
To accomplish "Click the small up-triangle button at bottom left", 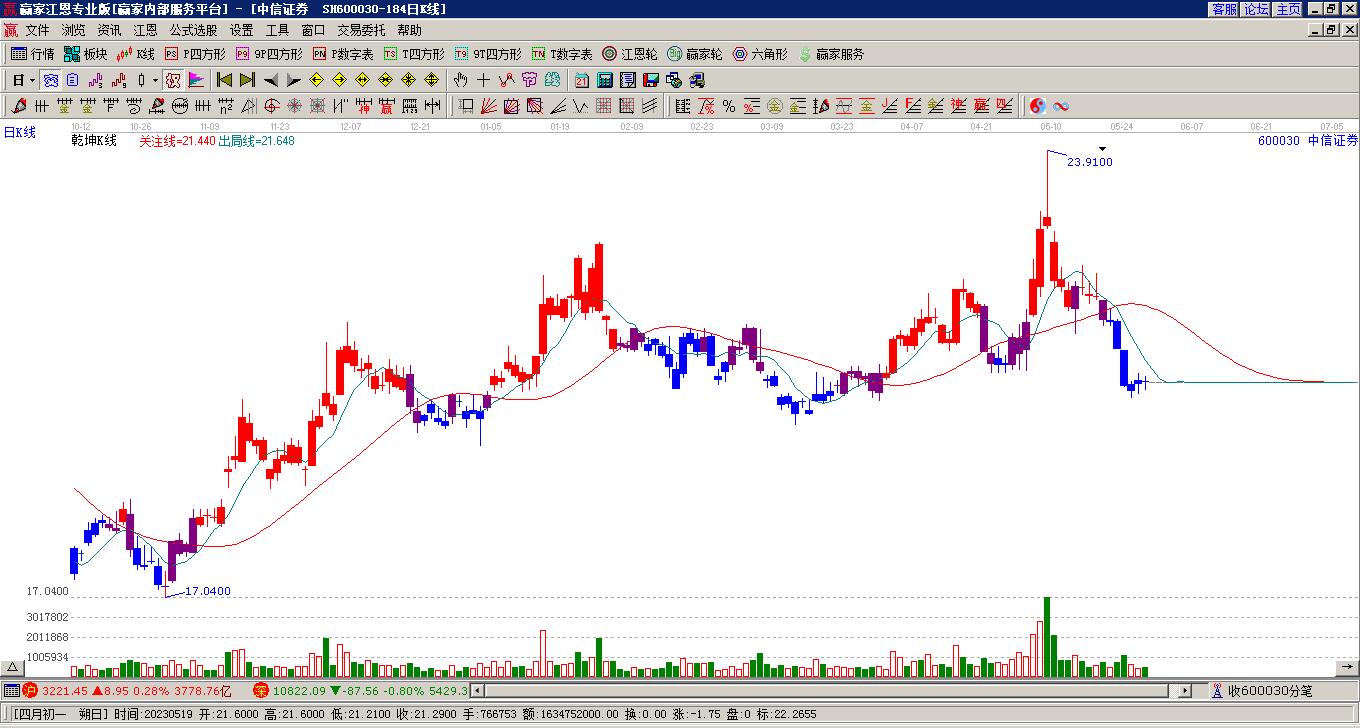I will [12, 667].
